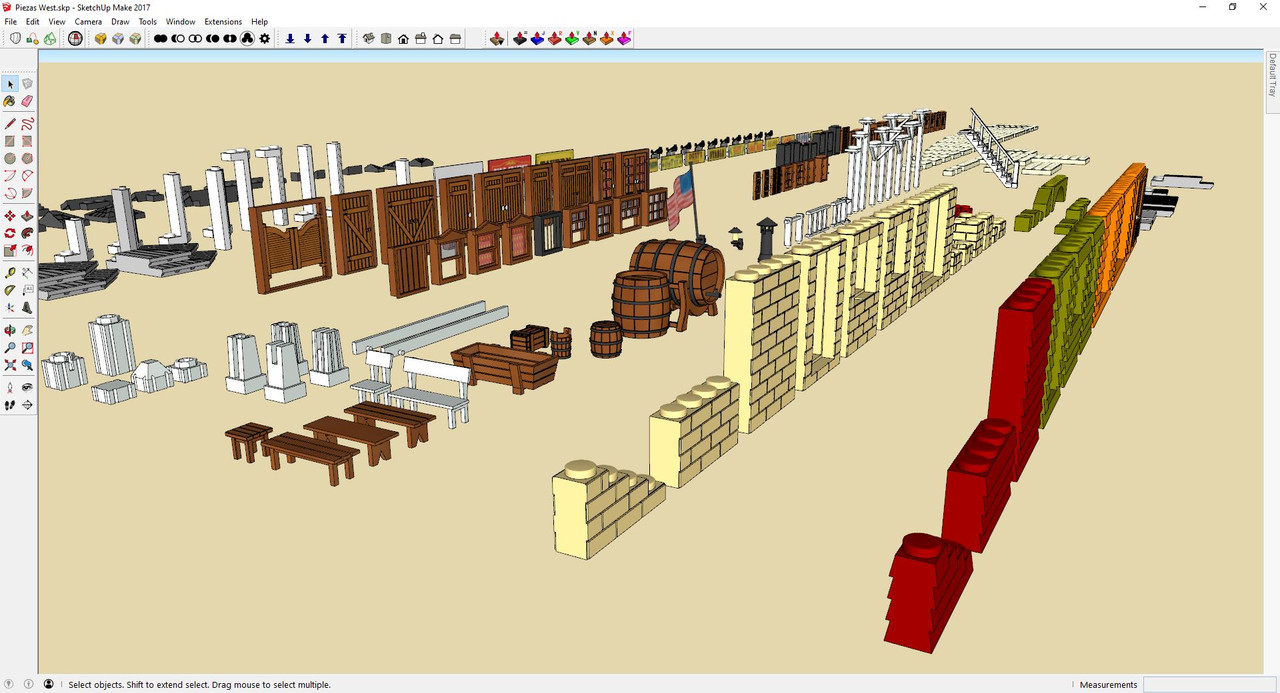Click Zoom Extents tool
This screenshot has width=1280, height=693.
pyautogui.click(x=10, y=365)
